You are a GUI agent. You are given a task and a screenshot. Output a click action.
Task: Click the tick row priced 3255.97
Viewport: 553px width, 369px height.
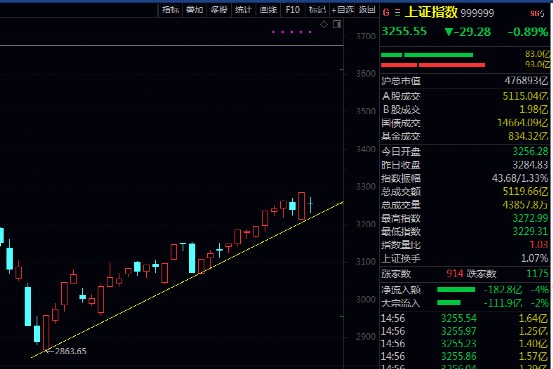(x=464, y=331)
